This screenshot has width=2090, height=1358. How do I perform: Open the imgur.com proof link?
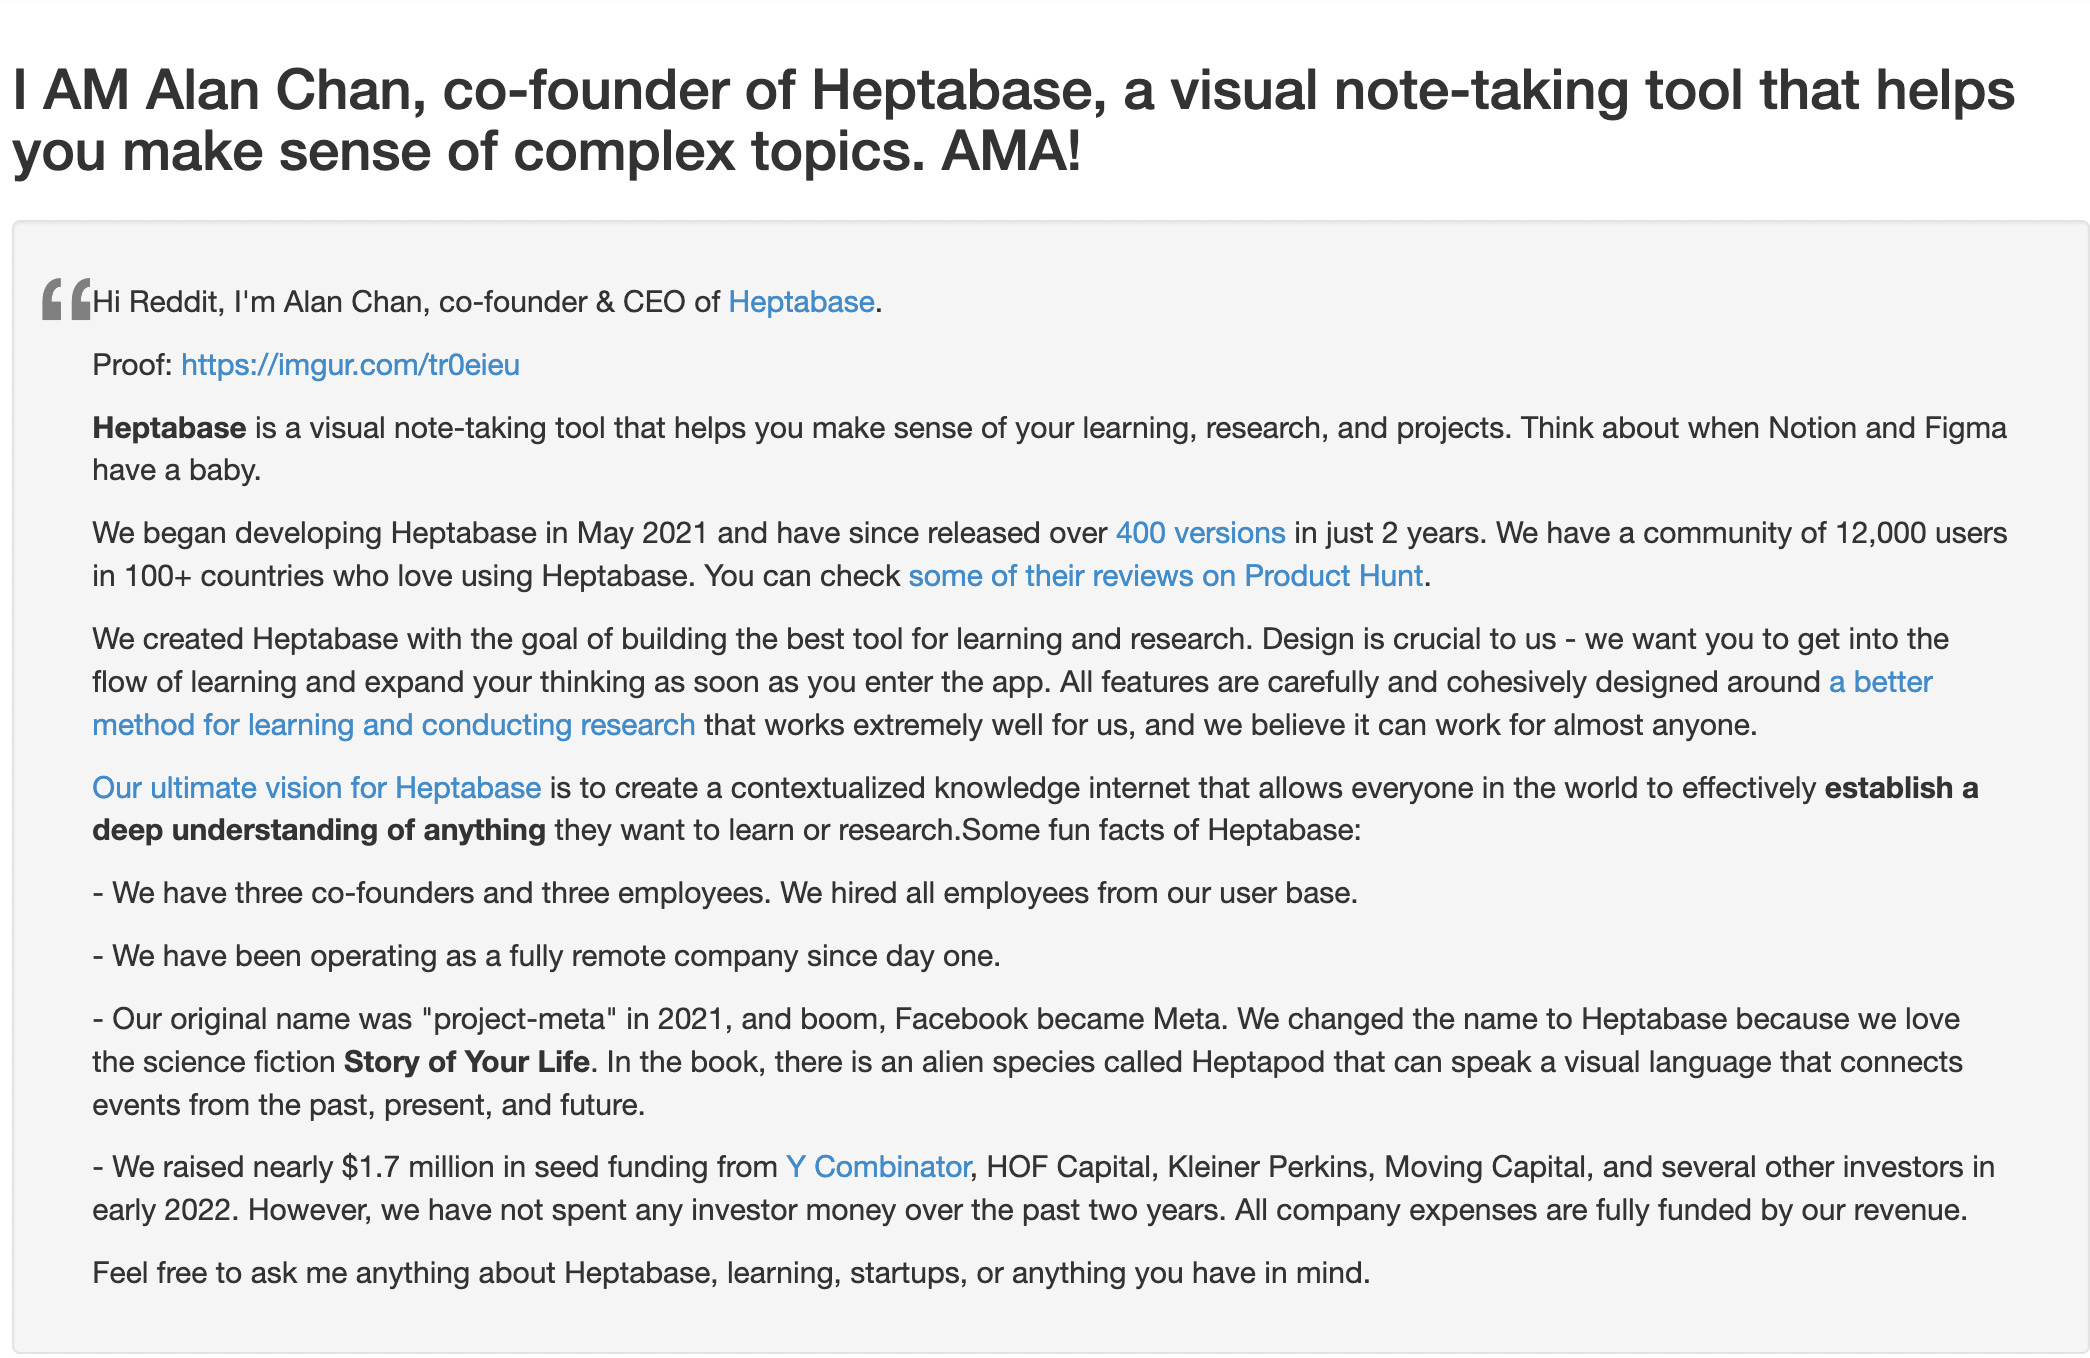[350, 365]
